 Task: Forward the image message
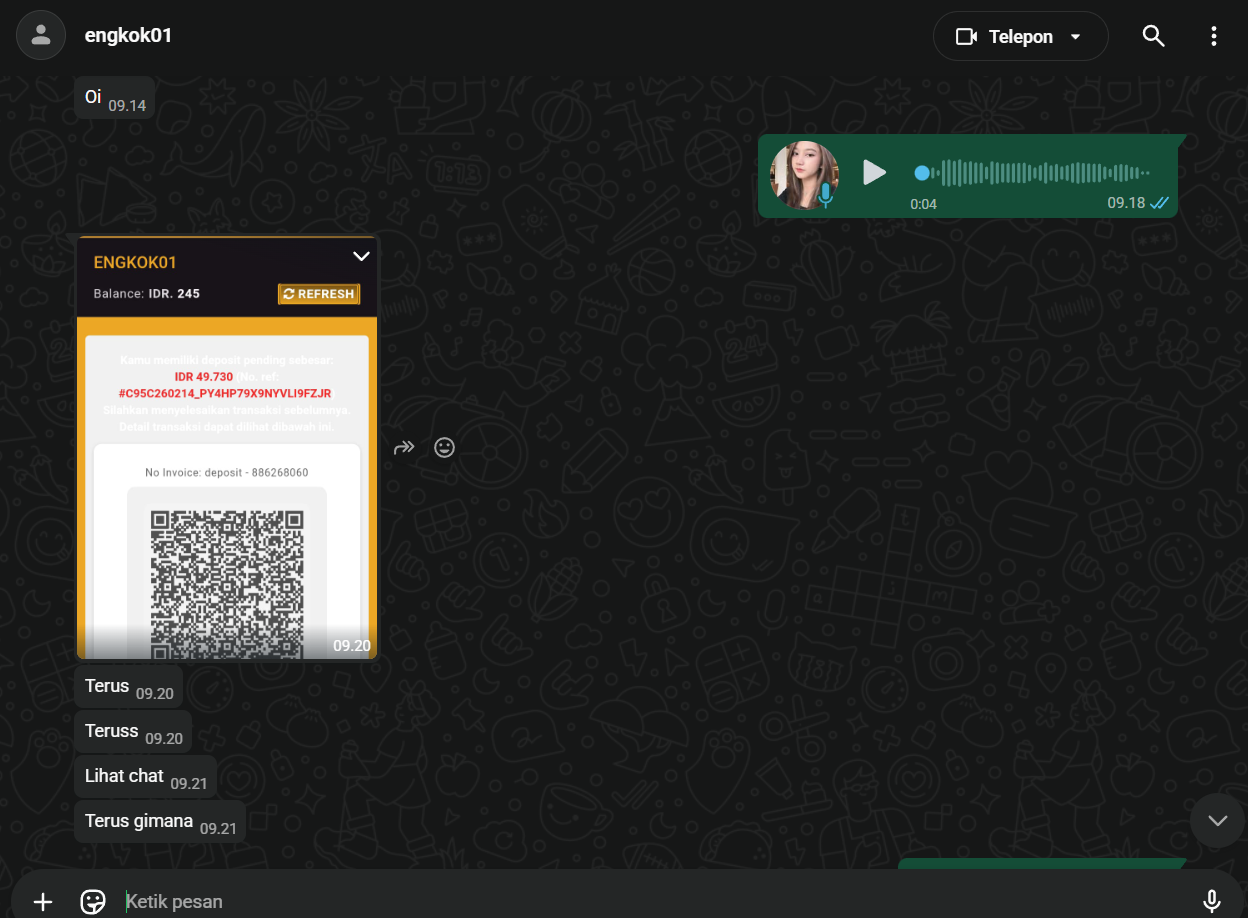(x=404, y=448)
